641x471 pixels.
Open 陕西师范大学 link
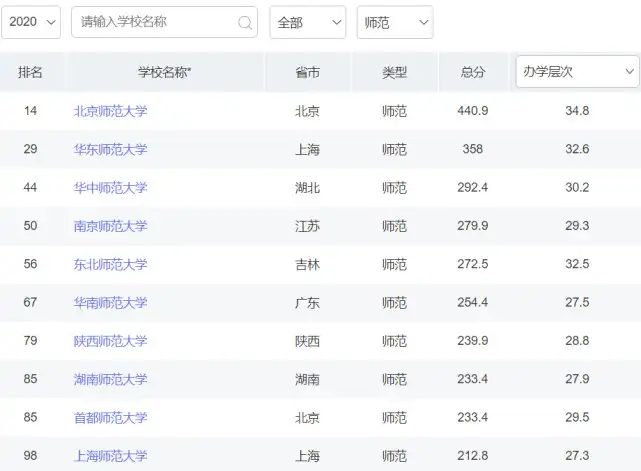tap(110, 341)
